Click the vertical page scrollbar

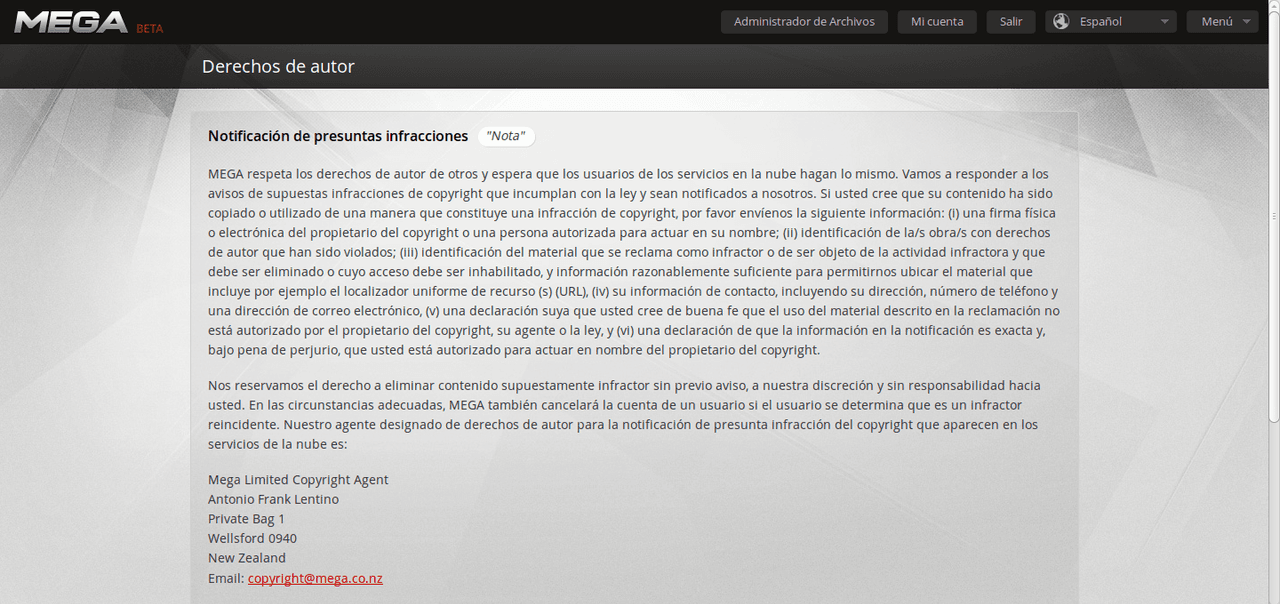pyautogui.click(x=1273, y=250)
